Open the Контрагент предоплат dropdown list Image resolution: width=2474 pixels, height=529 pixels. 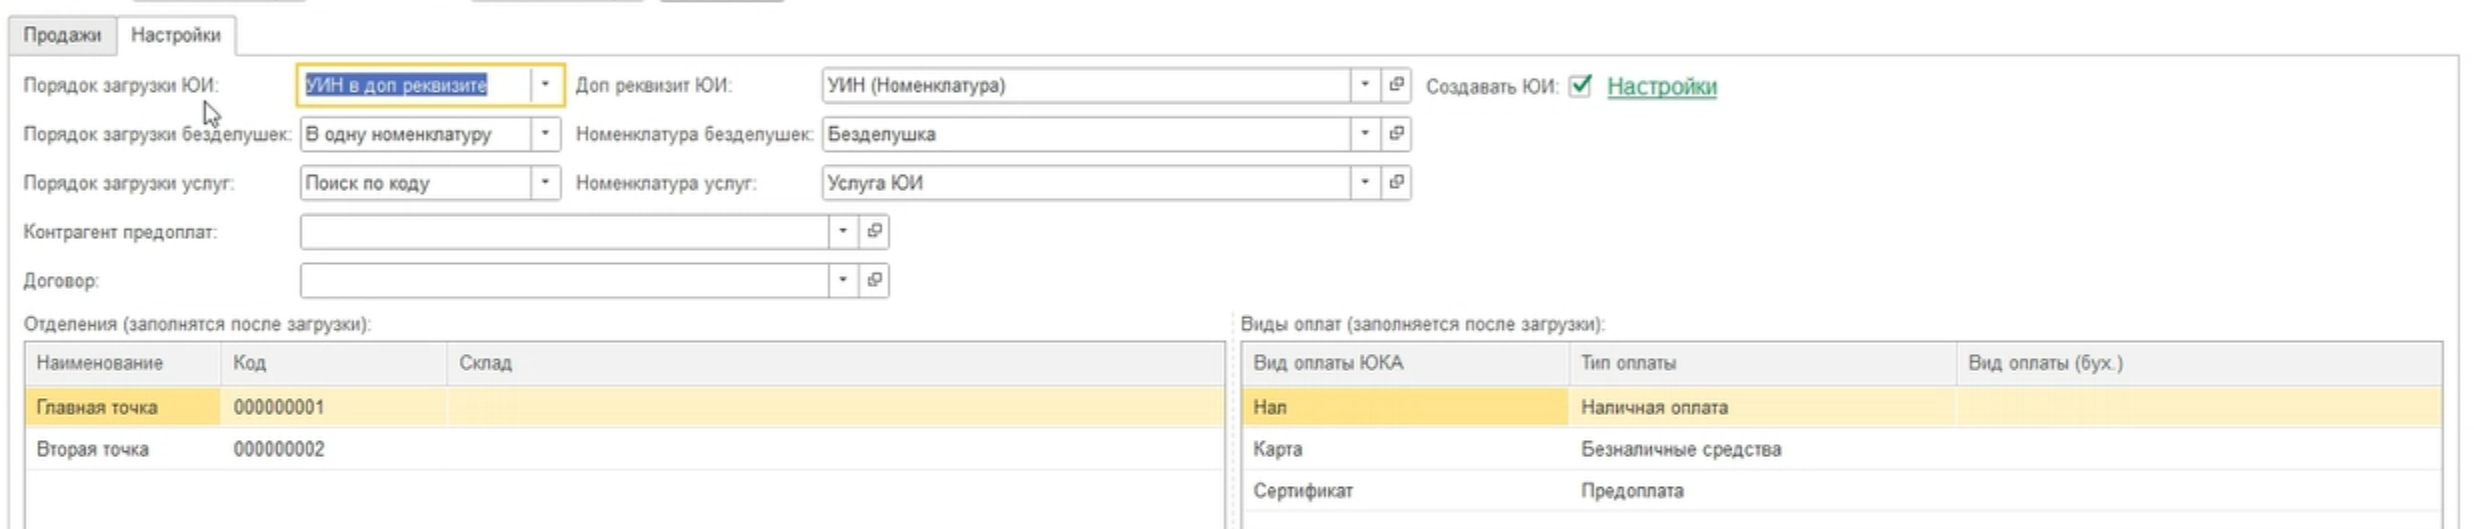[x=842, y=232]
